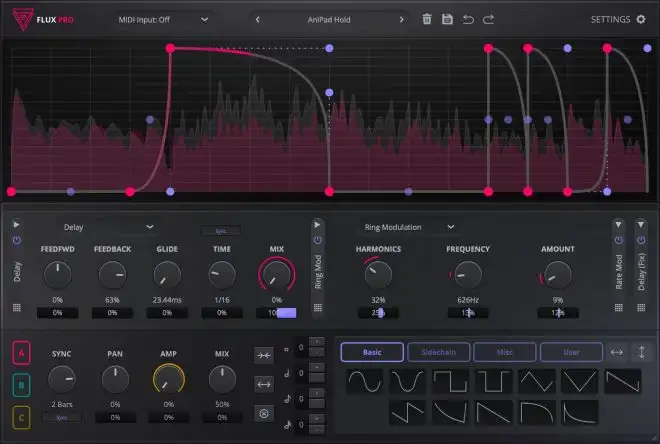Open the Ring Modulation effect type dropdown
660x444 pixels.
409,227
